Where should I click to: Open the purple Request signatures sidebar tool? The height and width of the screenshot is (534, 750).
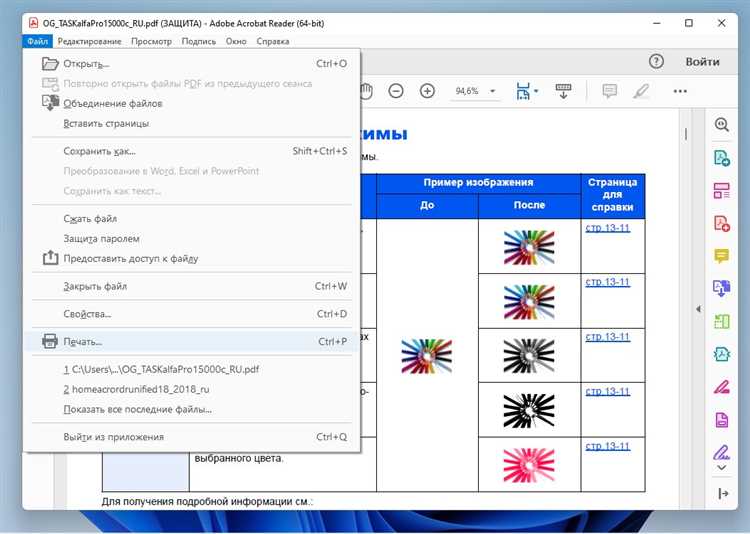721,420
